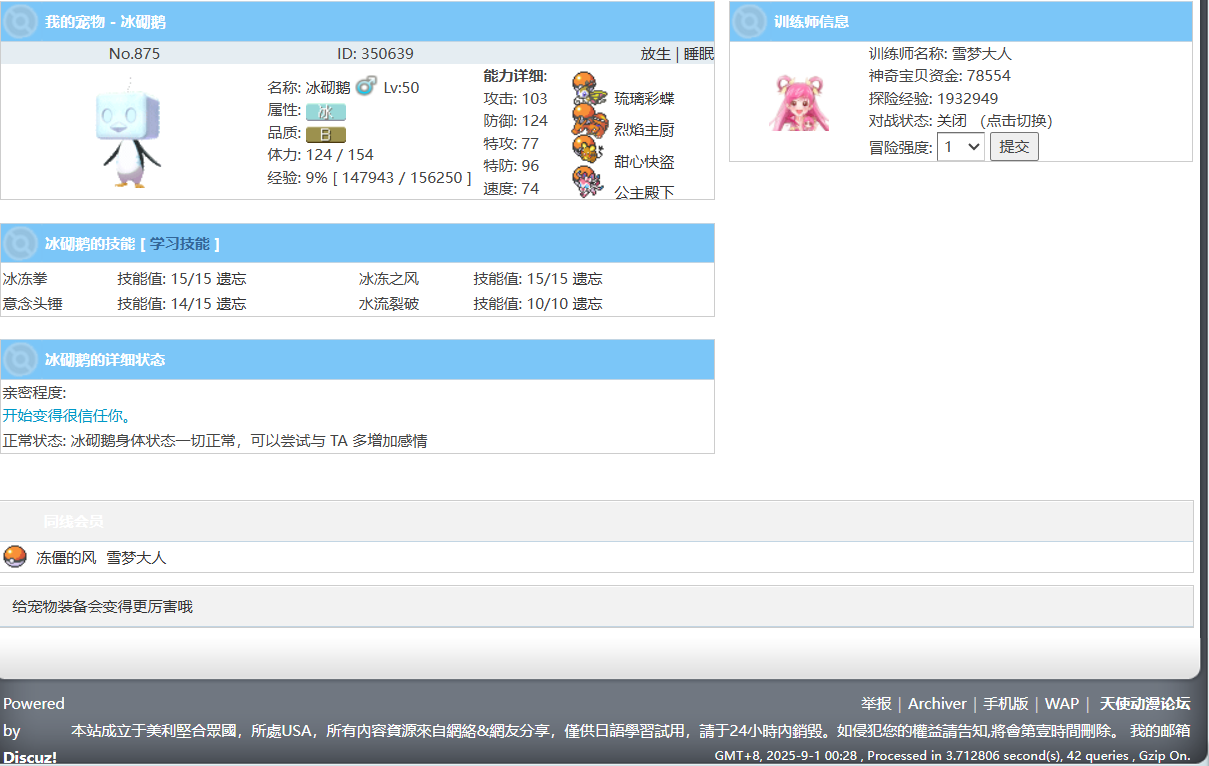1209x766 pixels.
Task: Click the 意念头锤 skill name
Action: click(32, 304)
